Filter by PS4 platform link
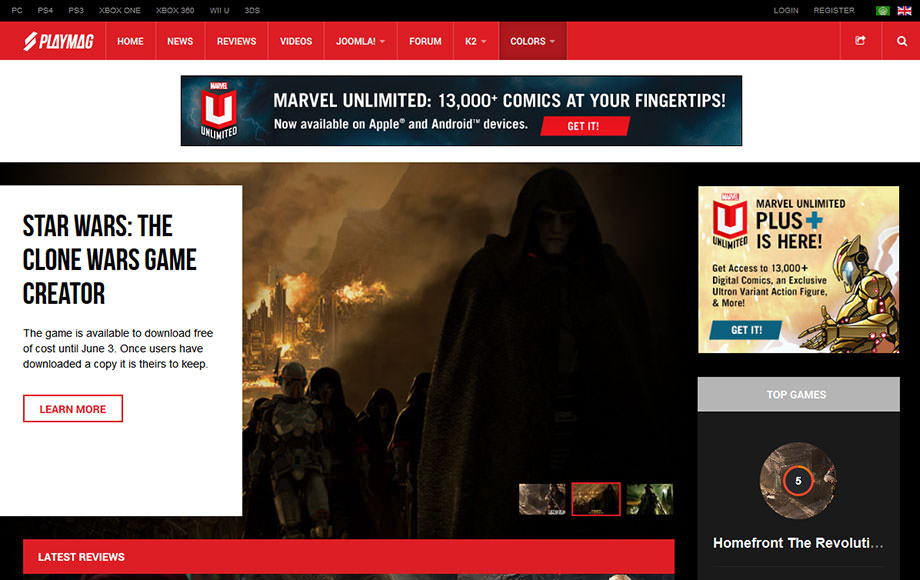The width and height of the screenshot is (920, 580). click(x=46, y=11)
